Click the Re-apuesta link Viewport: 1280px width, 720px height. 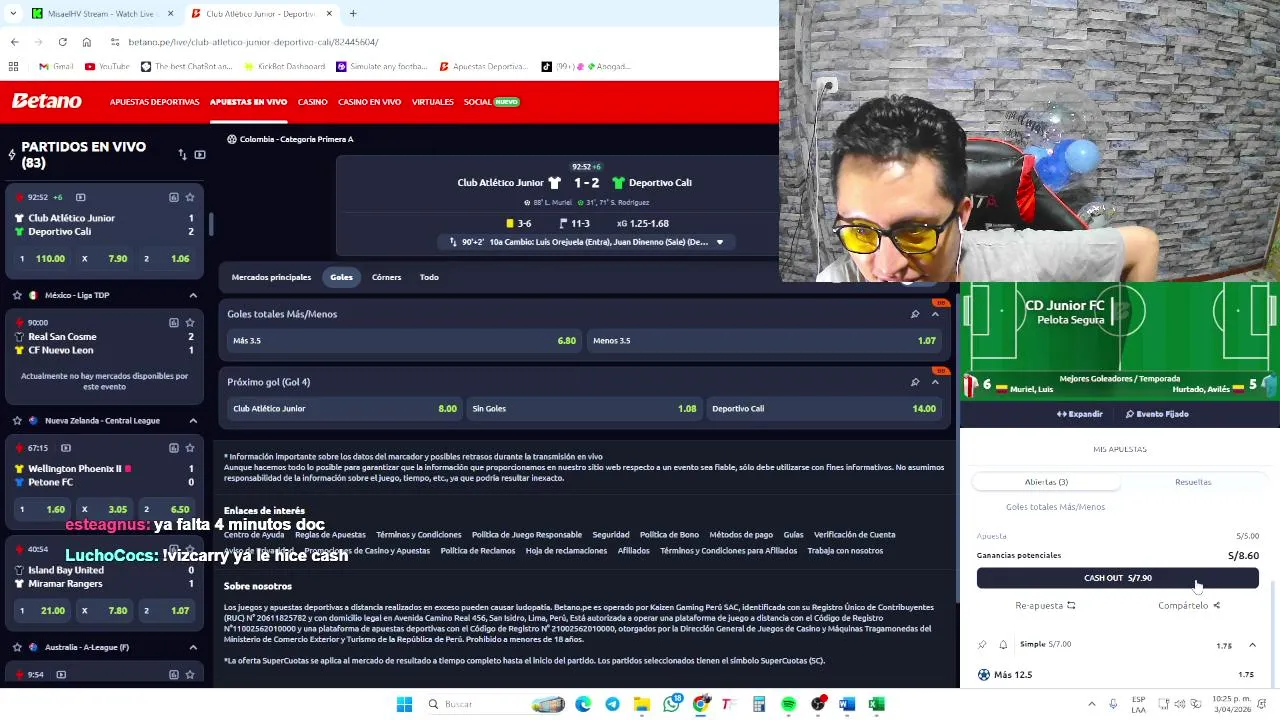pyautogui.click(x=1045, y=606)
